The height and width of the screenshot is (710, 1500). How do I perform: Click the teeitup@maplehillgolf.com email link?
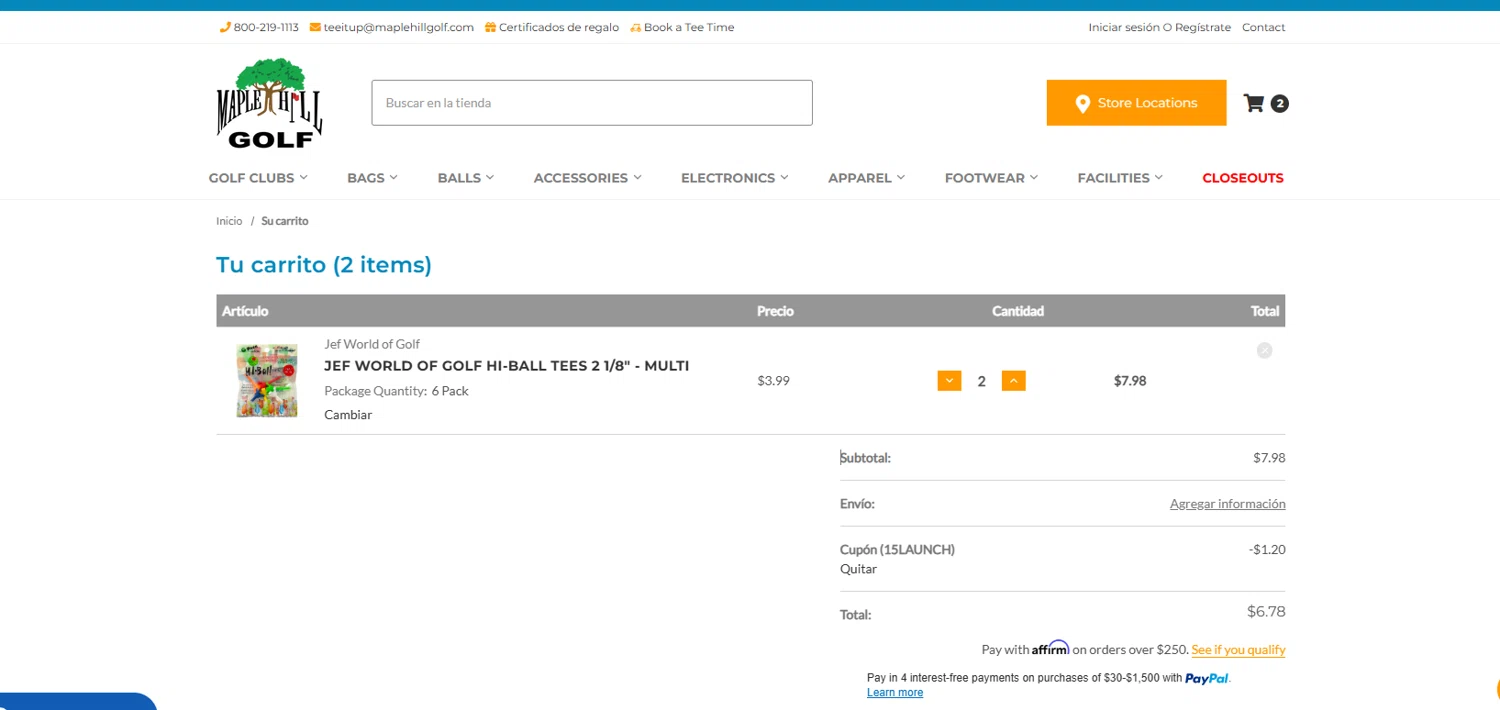point(398,27)
